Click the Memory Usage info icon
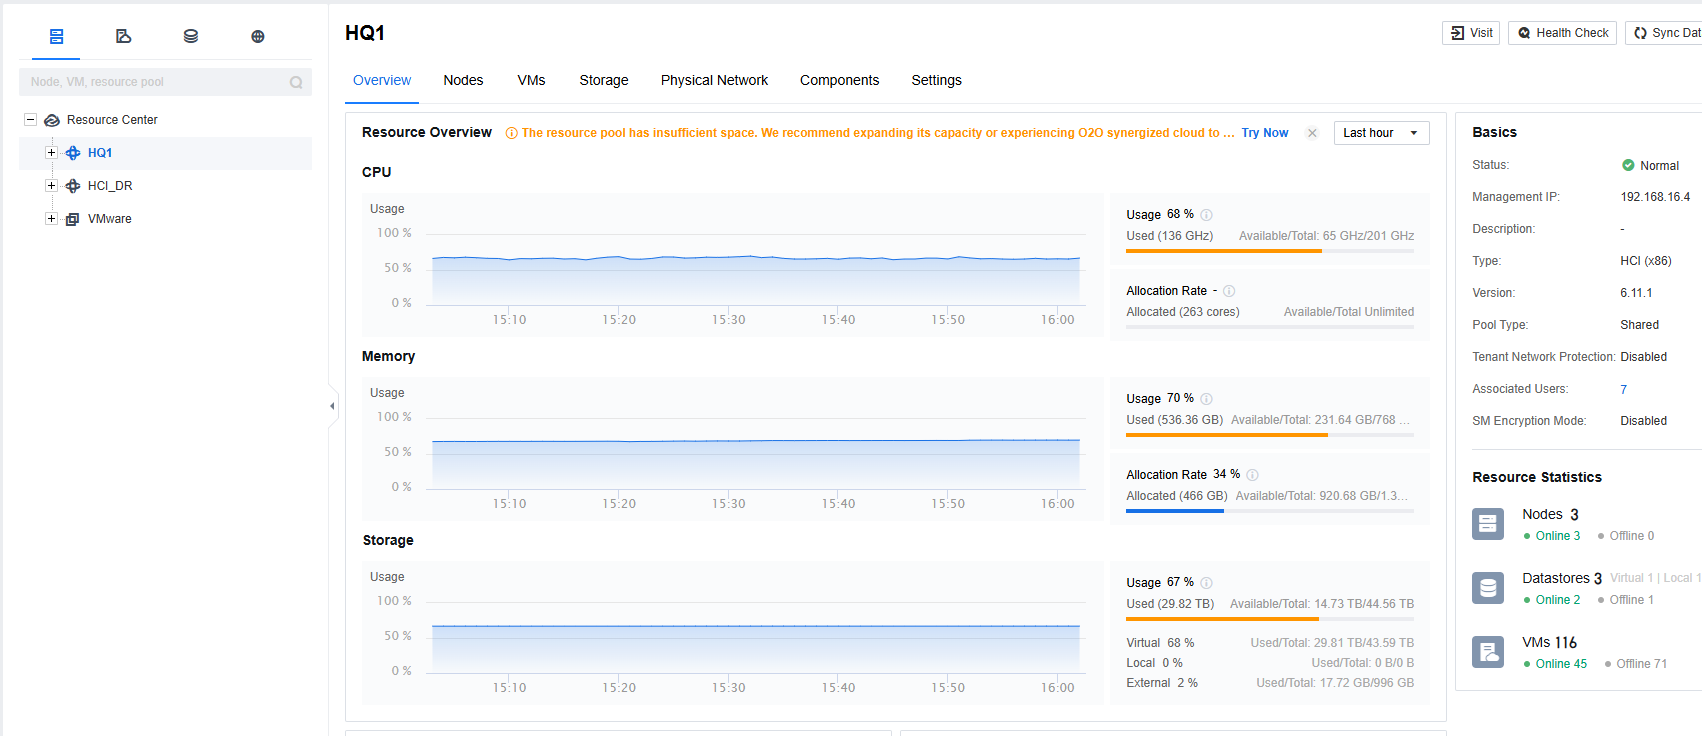1702x736 pixels. 1206,399
